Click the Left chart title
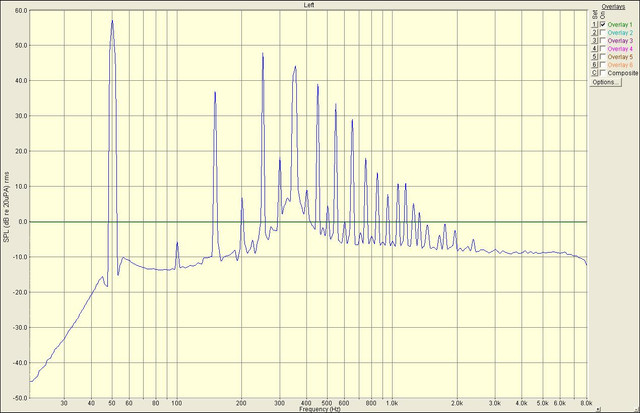The image size is (640, 413). click(309, 5)
